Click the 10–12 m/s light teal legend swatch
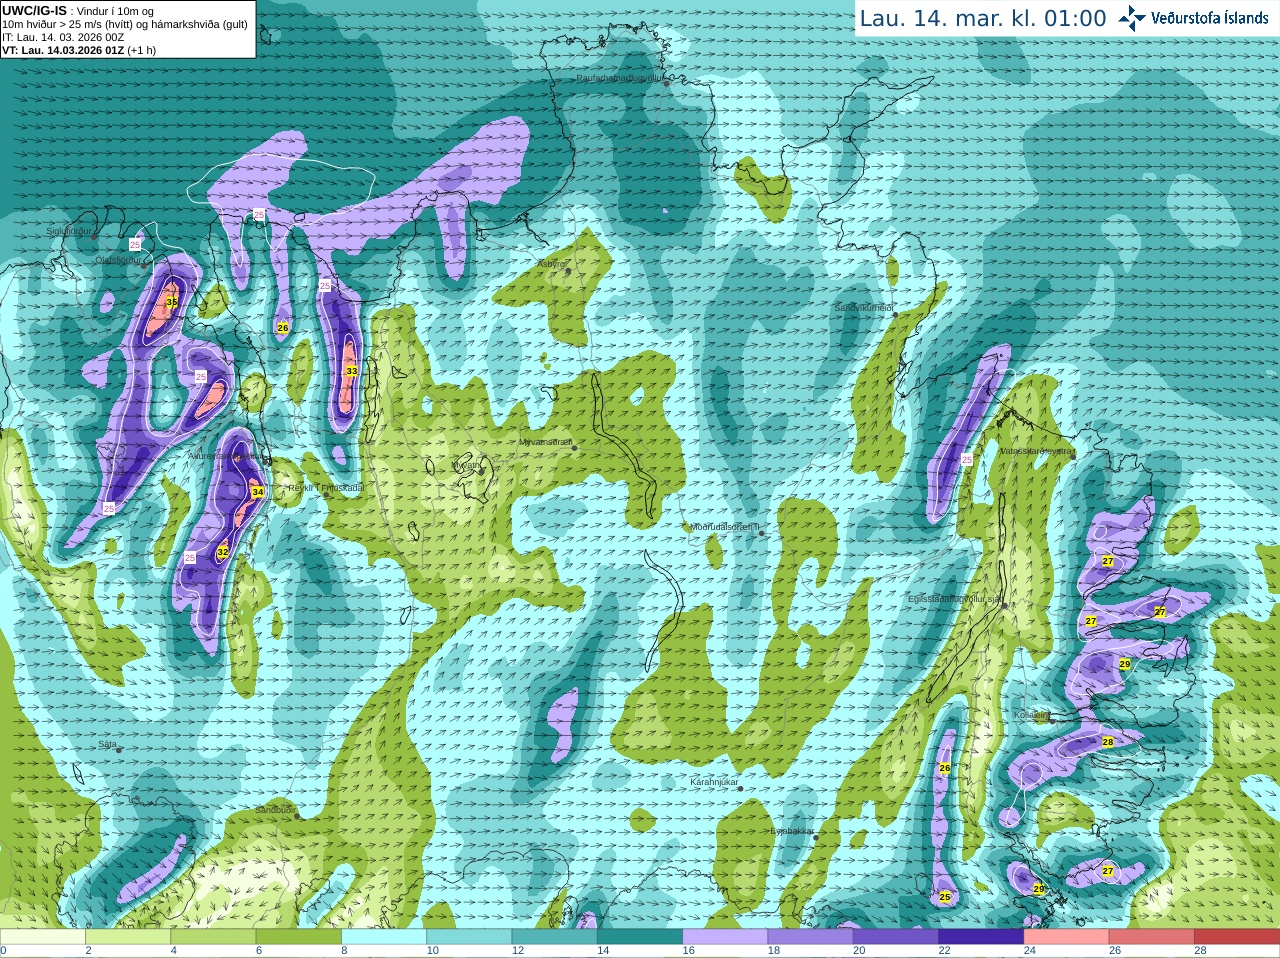The image size is (1280, 958). click(x=469, y=936)
